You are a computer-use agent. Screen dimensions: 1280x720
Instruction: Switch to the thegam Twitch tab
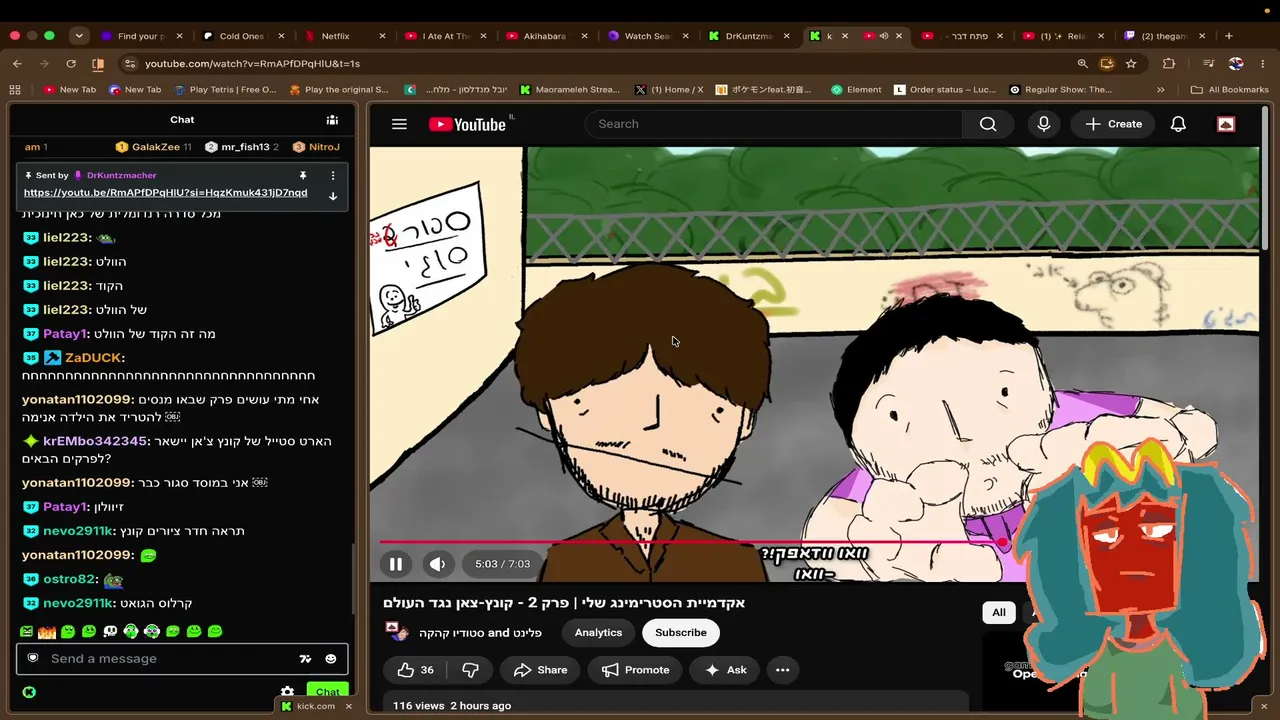[x=1166, y=36]
